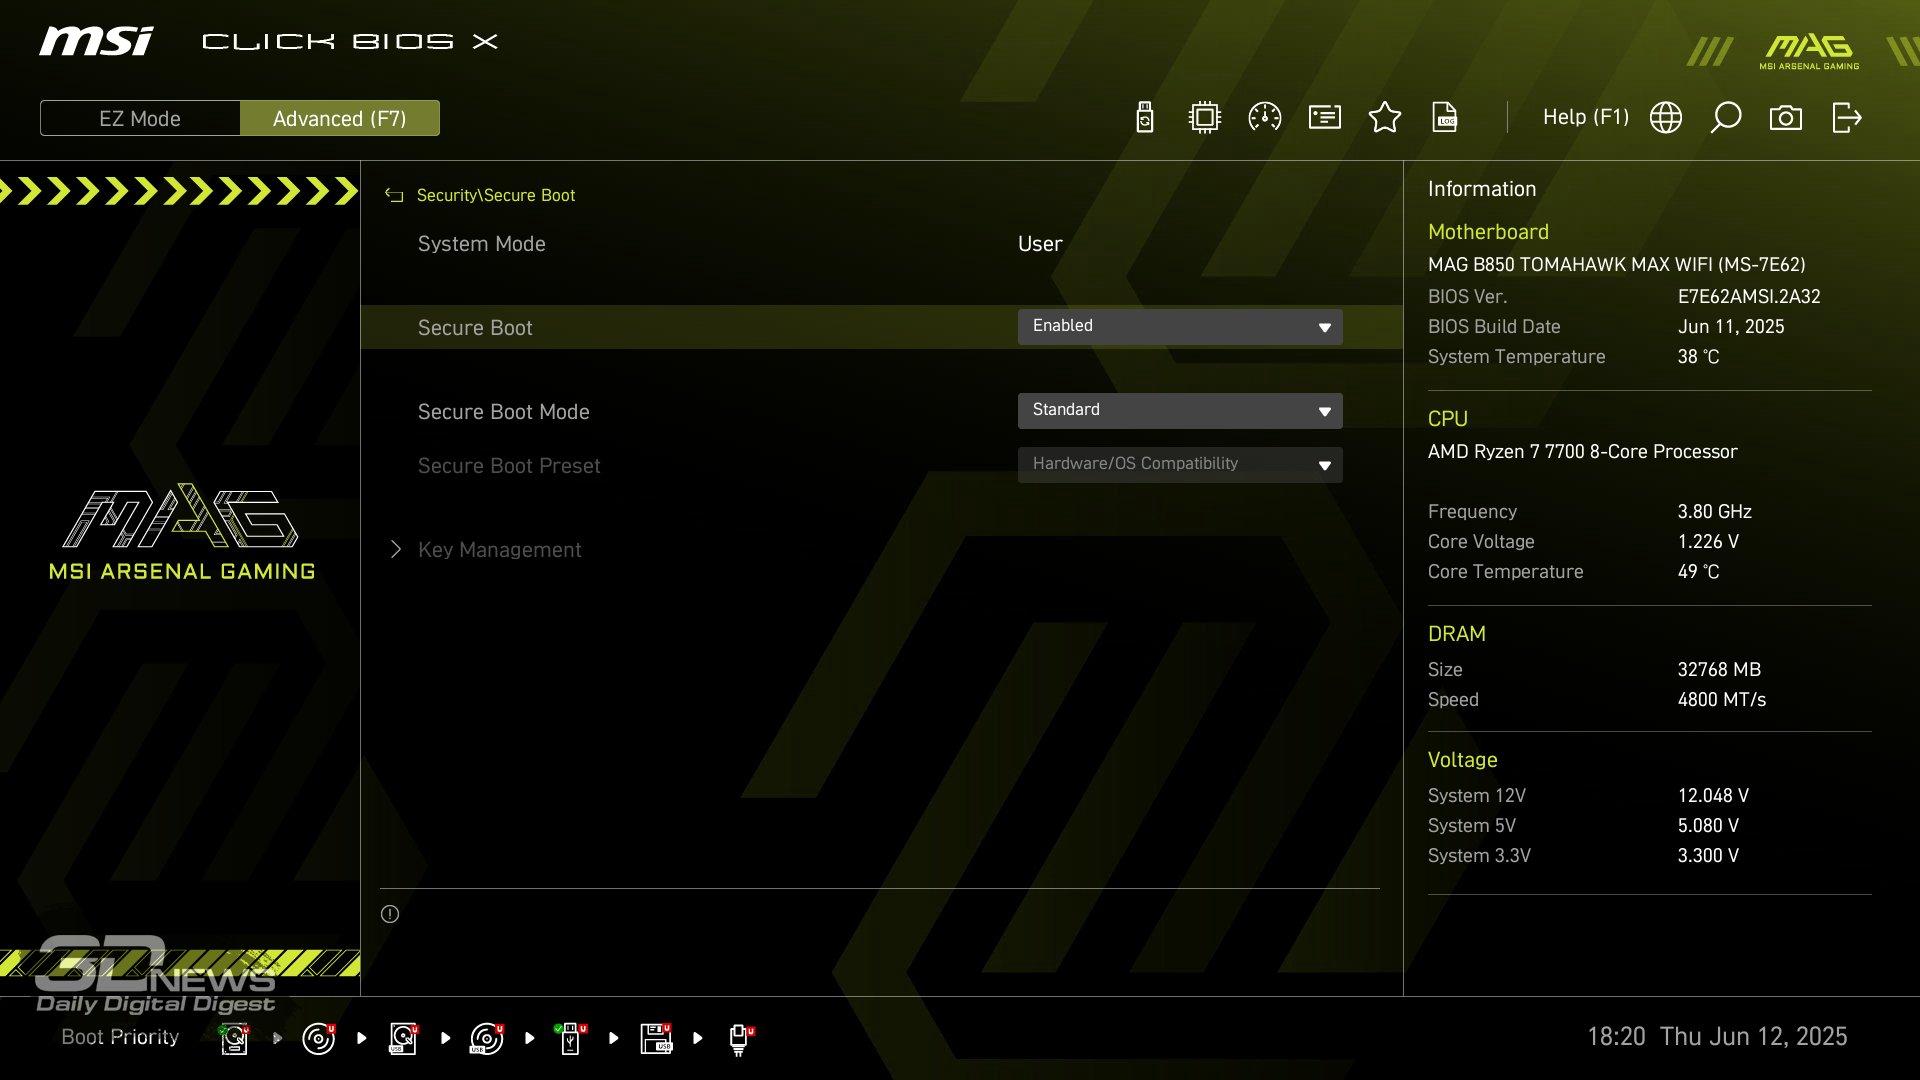The height and width of the screenshot is (1080, 1920).
Task: Take screenshot with camera icon
Action: [x=1786, y=117]
